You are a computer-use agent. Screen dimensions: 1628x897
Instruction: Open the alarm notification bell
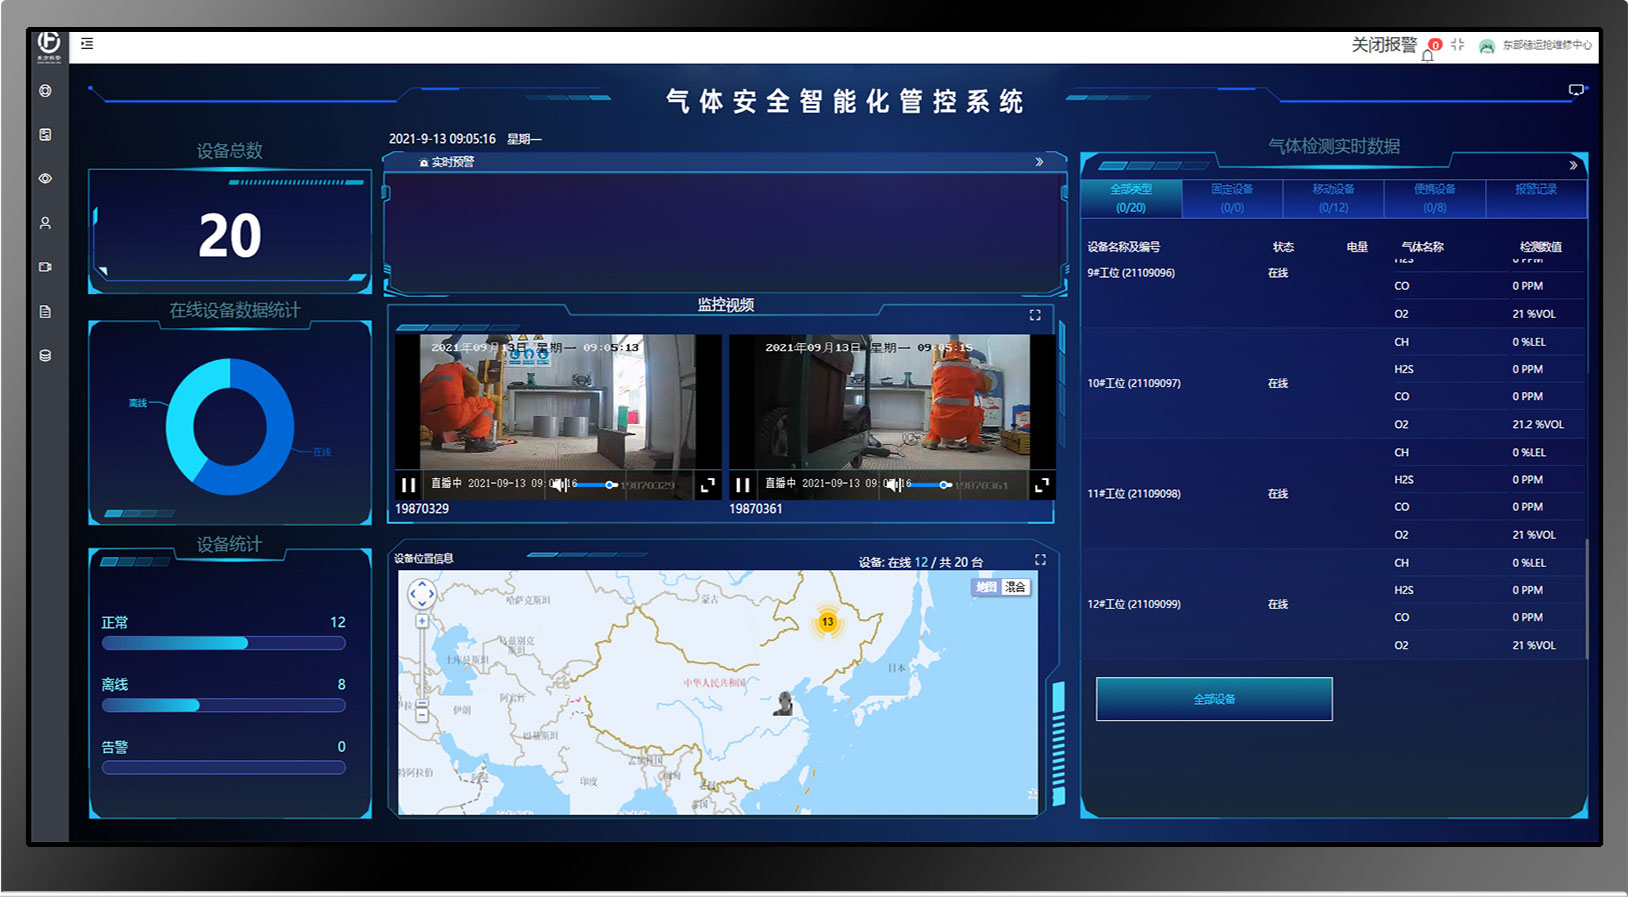(x=1428, y=53)
